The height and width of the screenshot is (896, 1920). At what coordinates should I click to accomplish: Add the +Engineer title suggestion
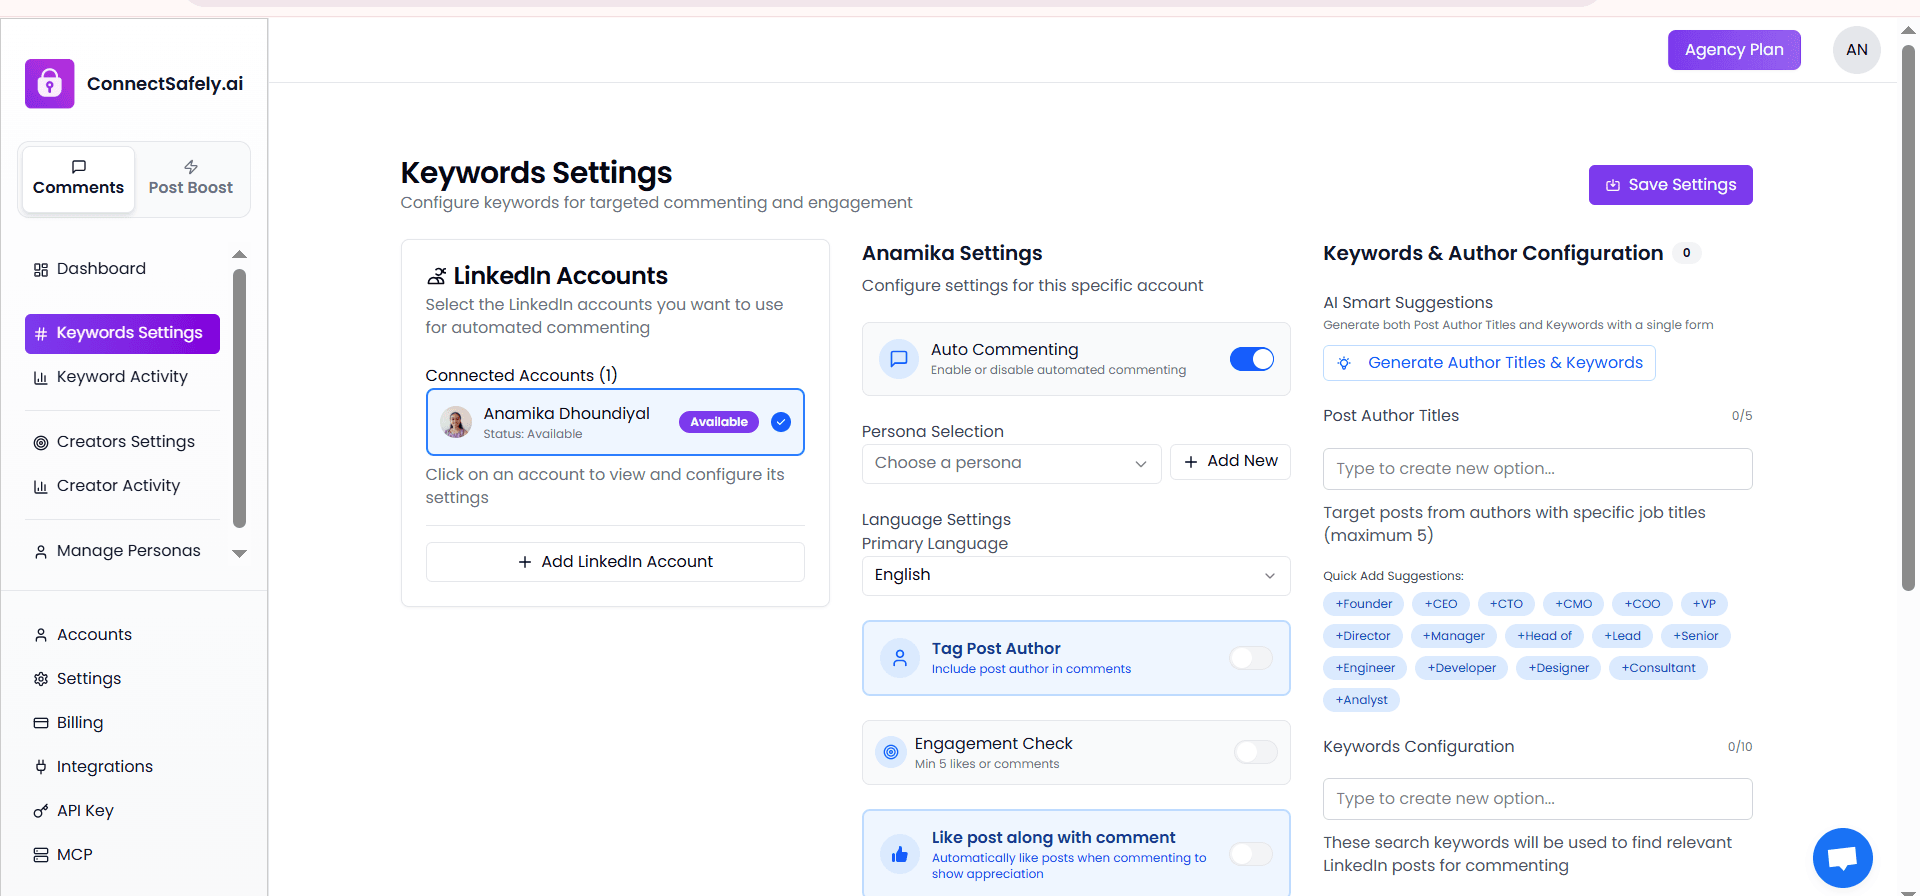click(x=1365, y=668)
